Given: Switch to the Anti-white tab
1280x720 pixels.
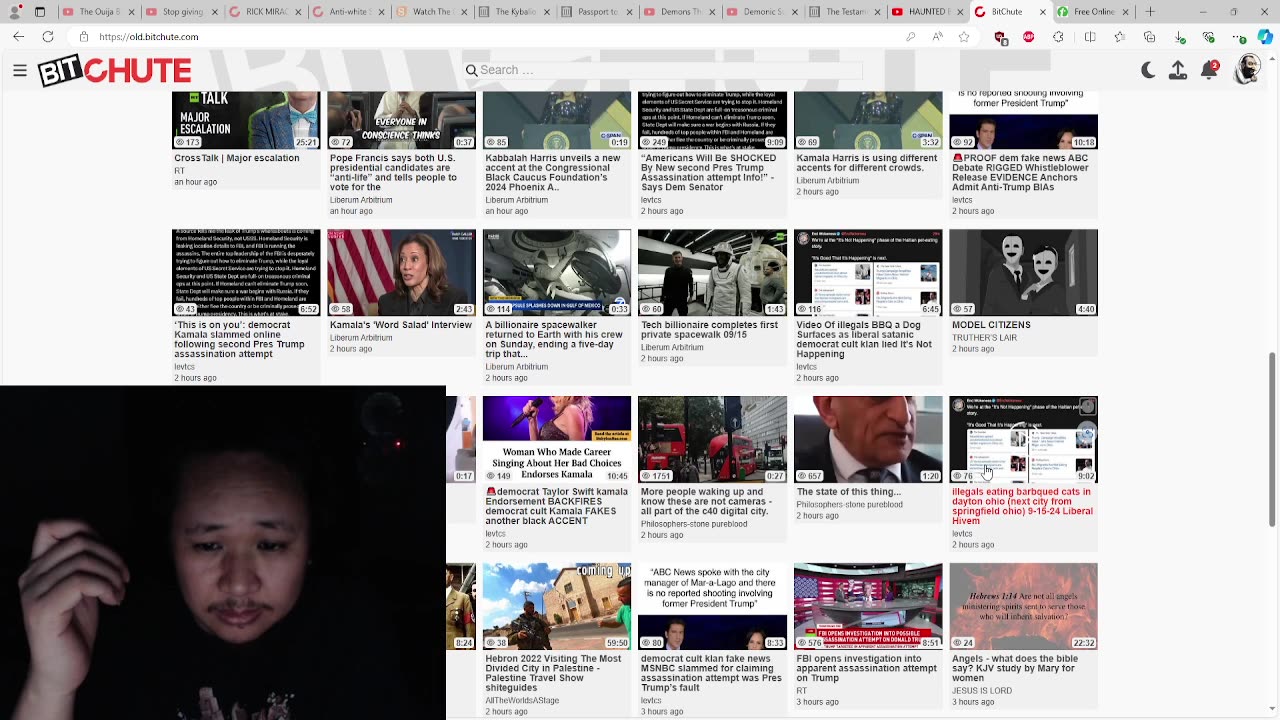Looking at the screenshot, I should coord(348,12).
